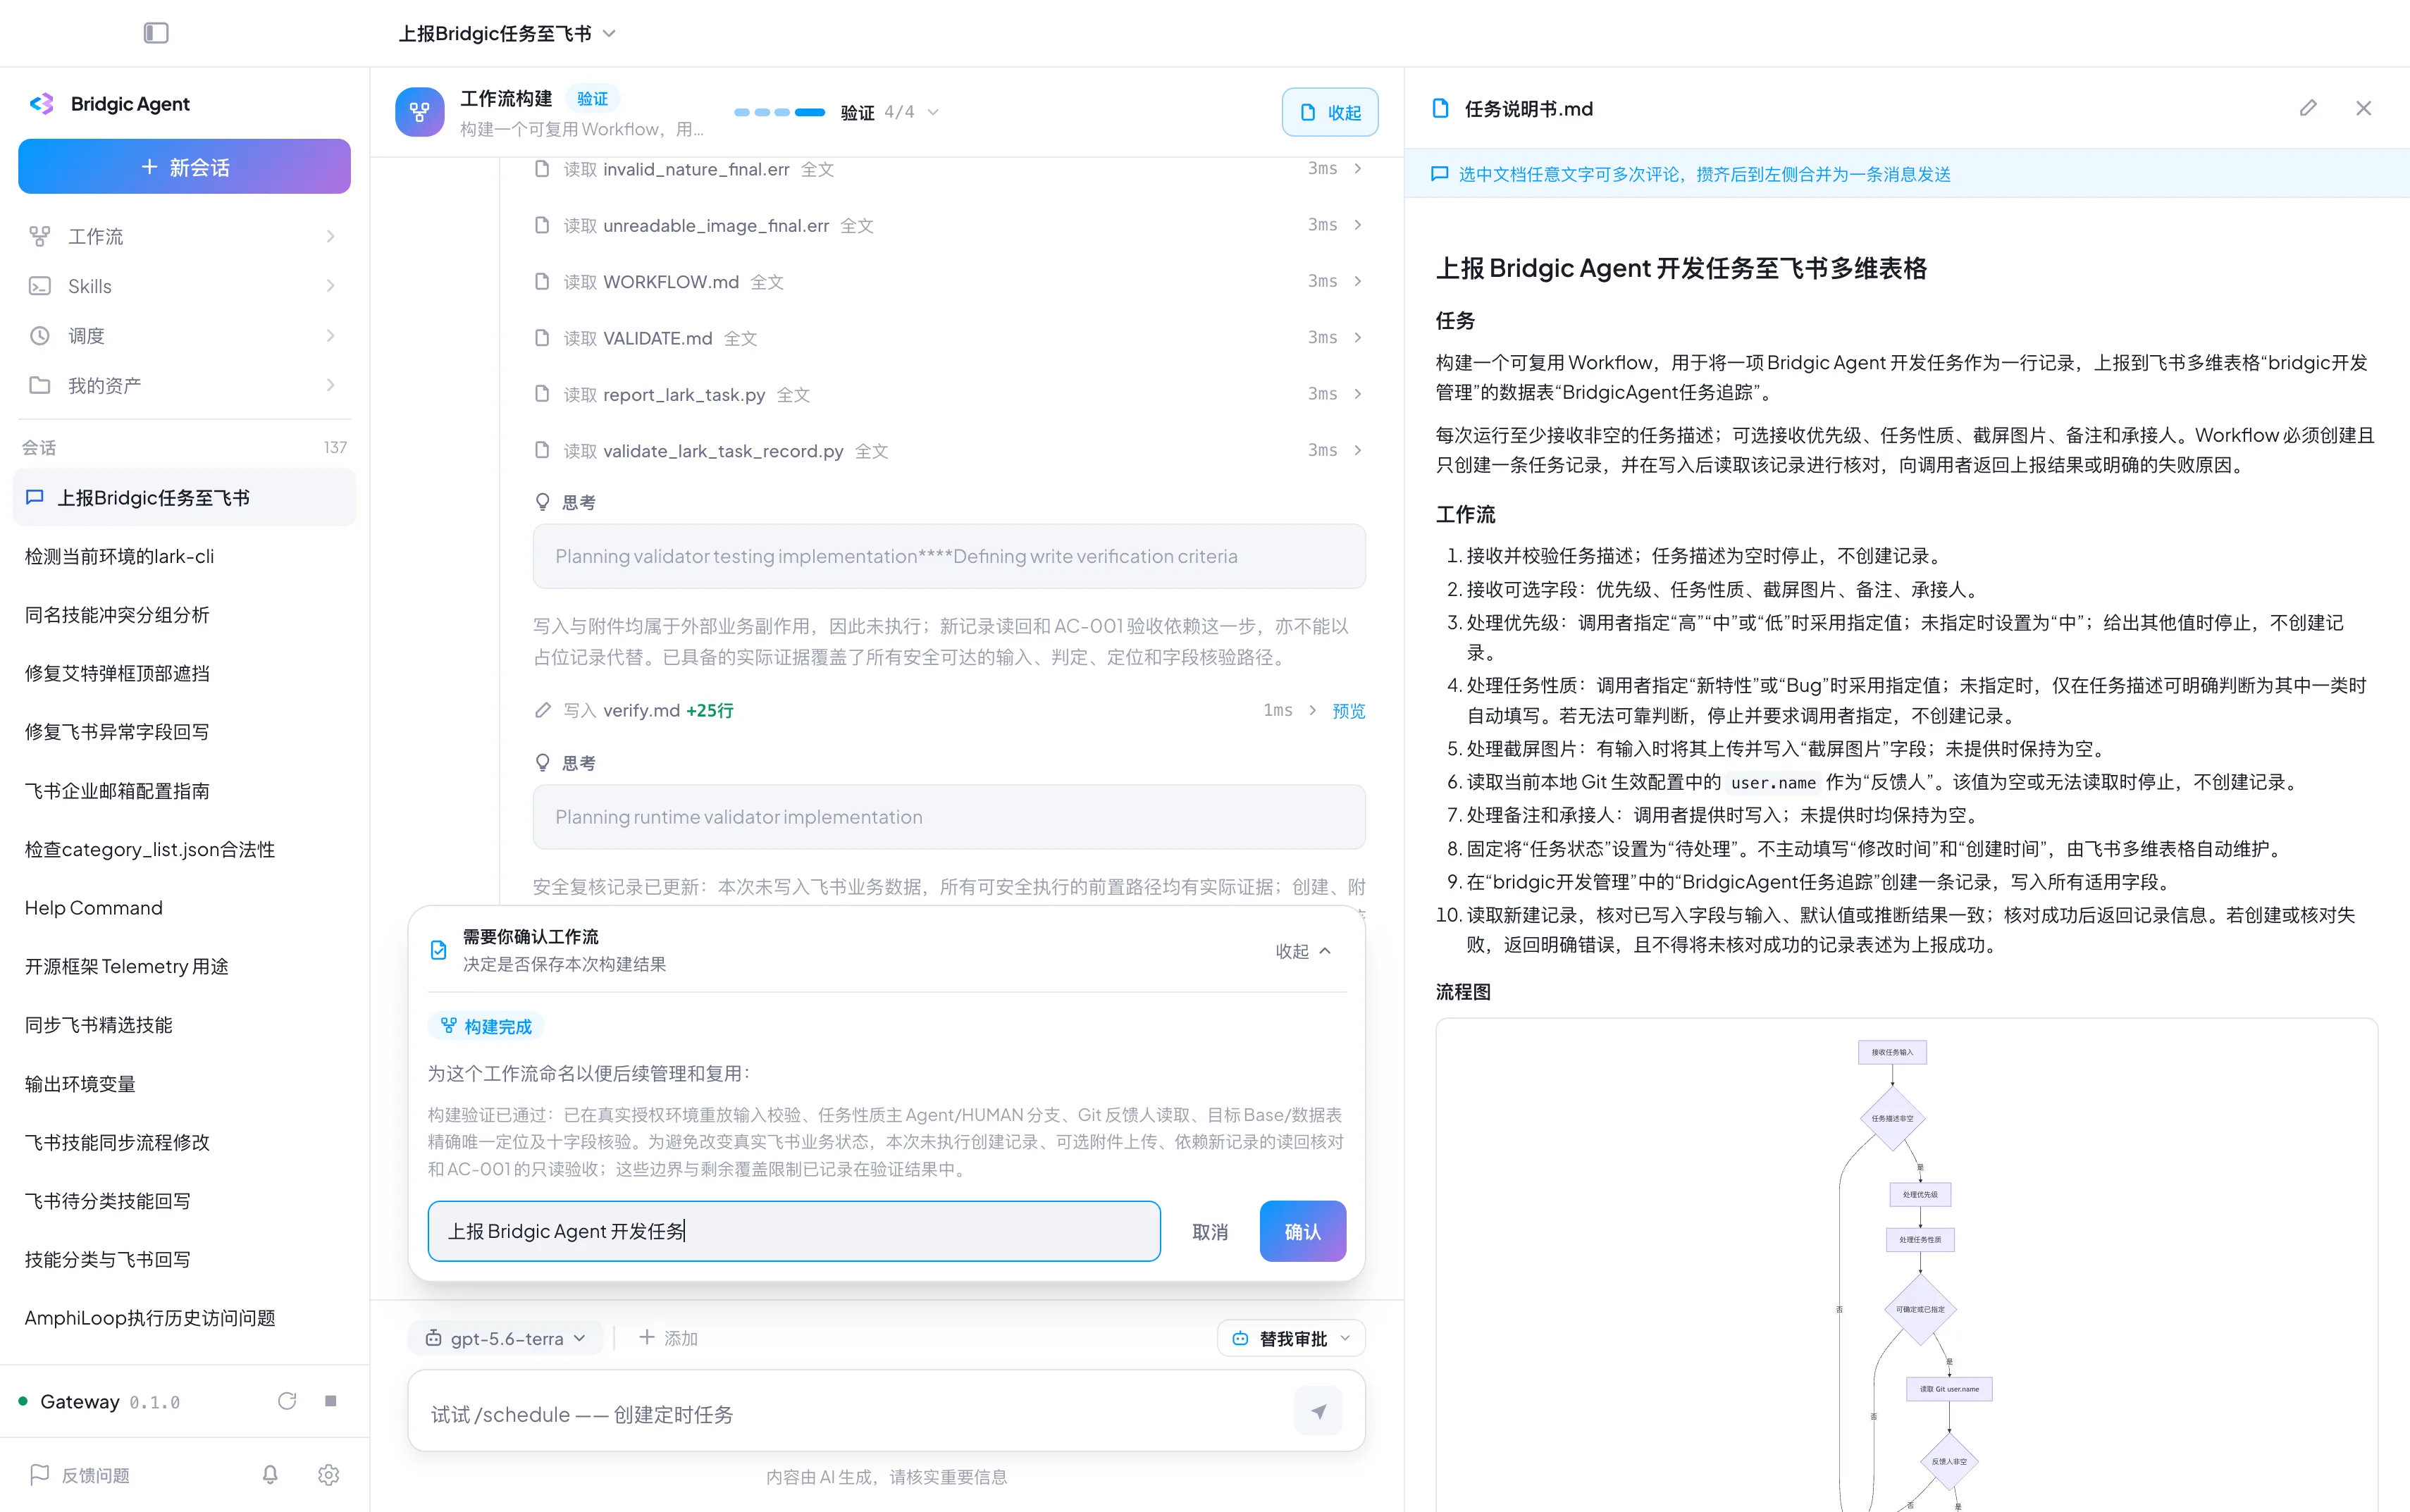Viewport: 2410px width, 1512px height.
Task: Open the 开源框架 Telemetry 用途 conversation
Action: click(x=184, y=966)
